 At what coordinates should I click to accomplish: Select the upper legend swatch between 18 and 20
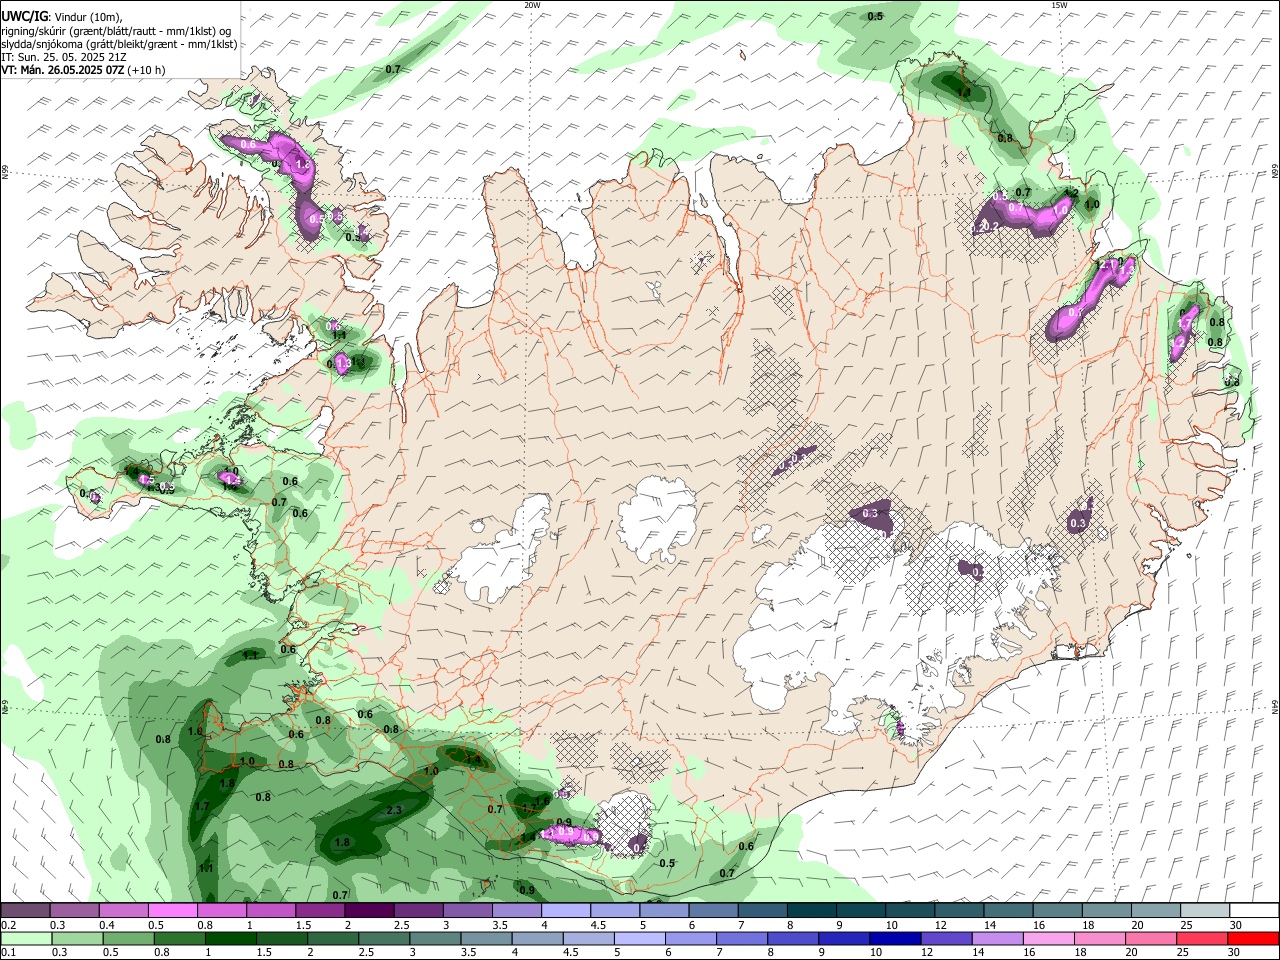[1108, 911]
